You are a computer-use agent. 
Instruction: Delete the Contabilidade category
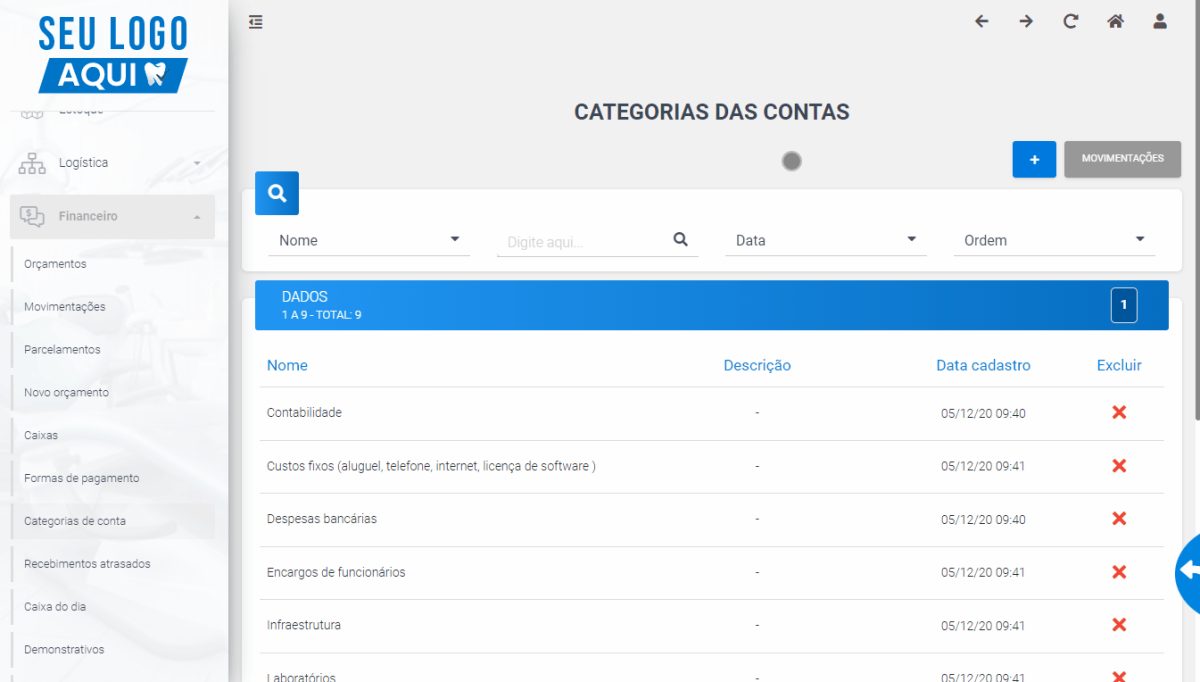tap(1119, 412)
